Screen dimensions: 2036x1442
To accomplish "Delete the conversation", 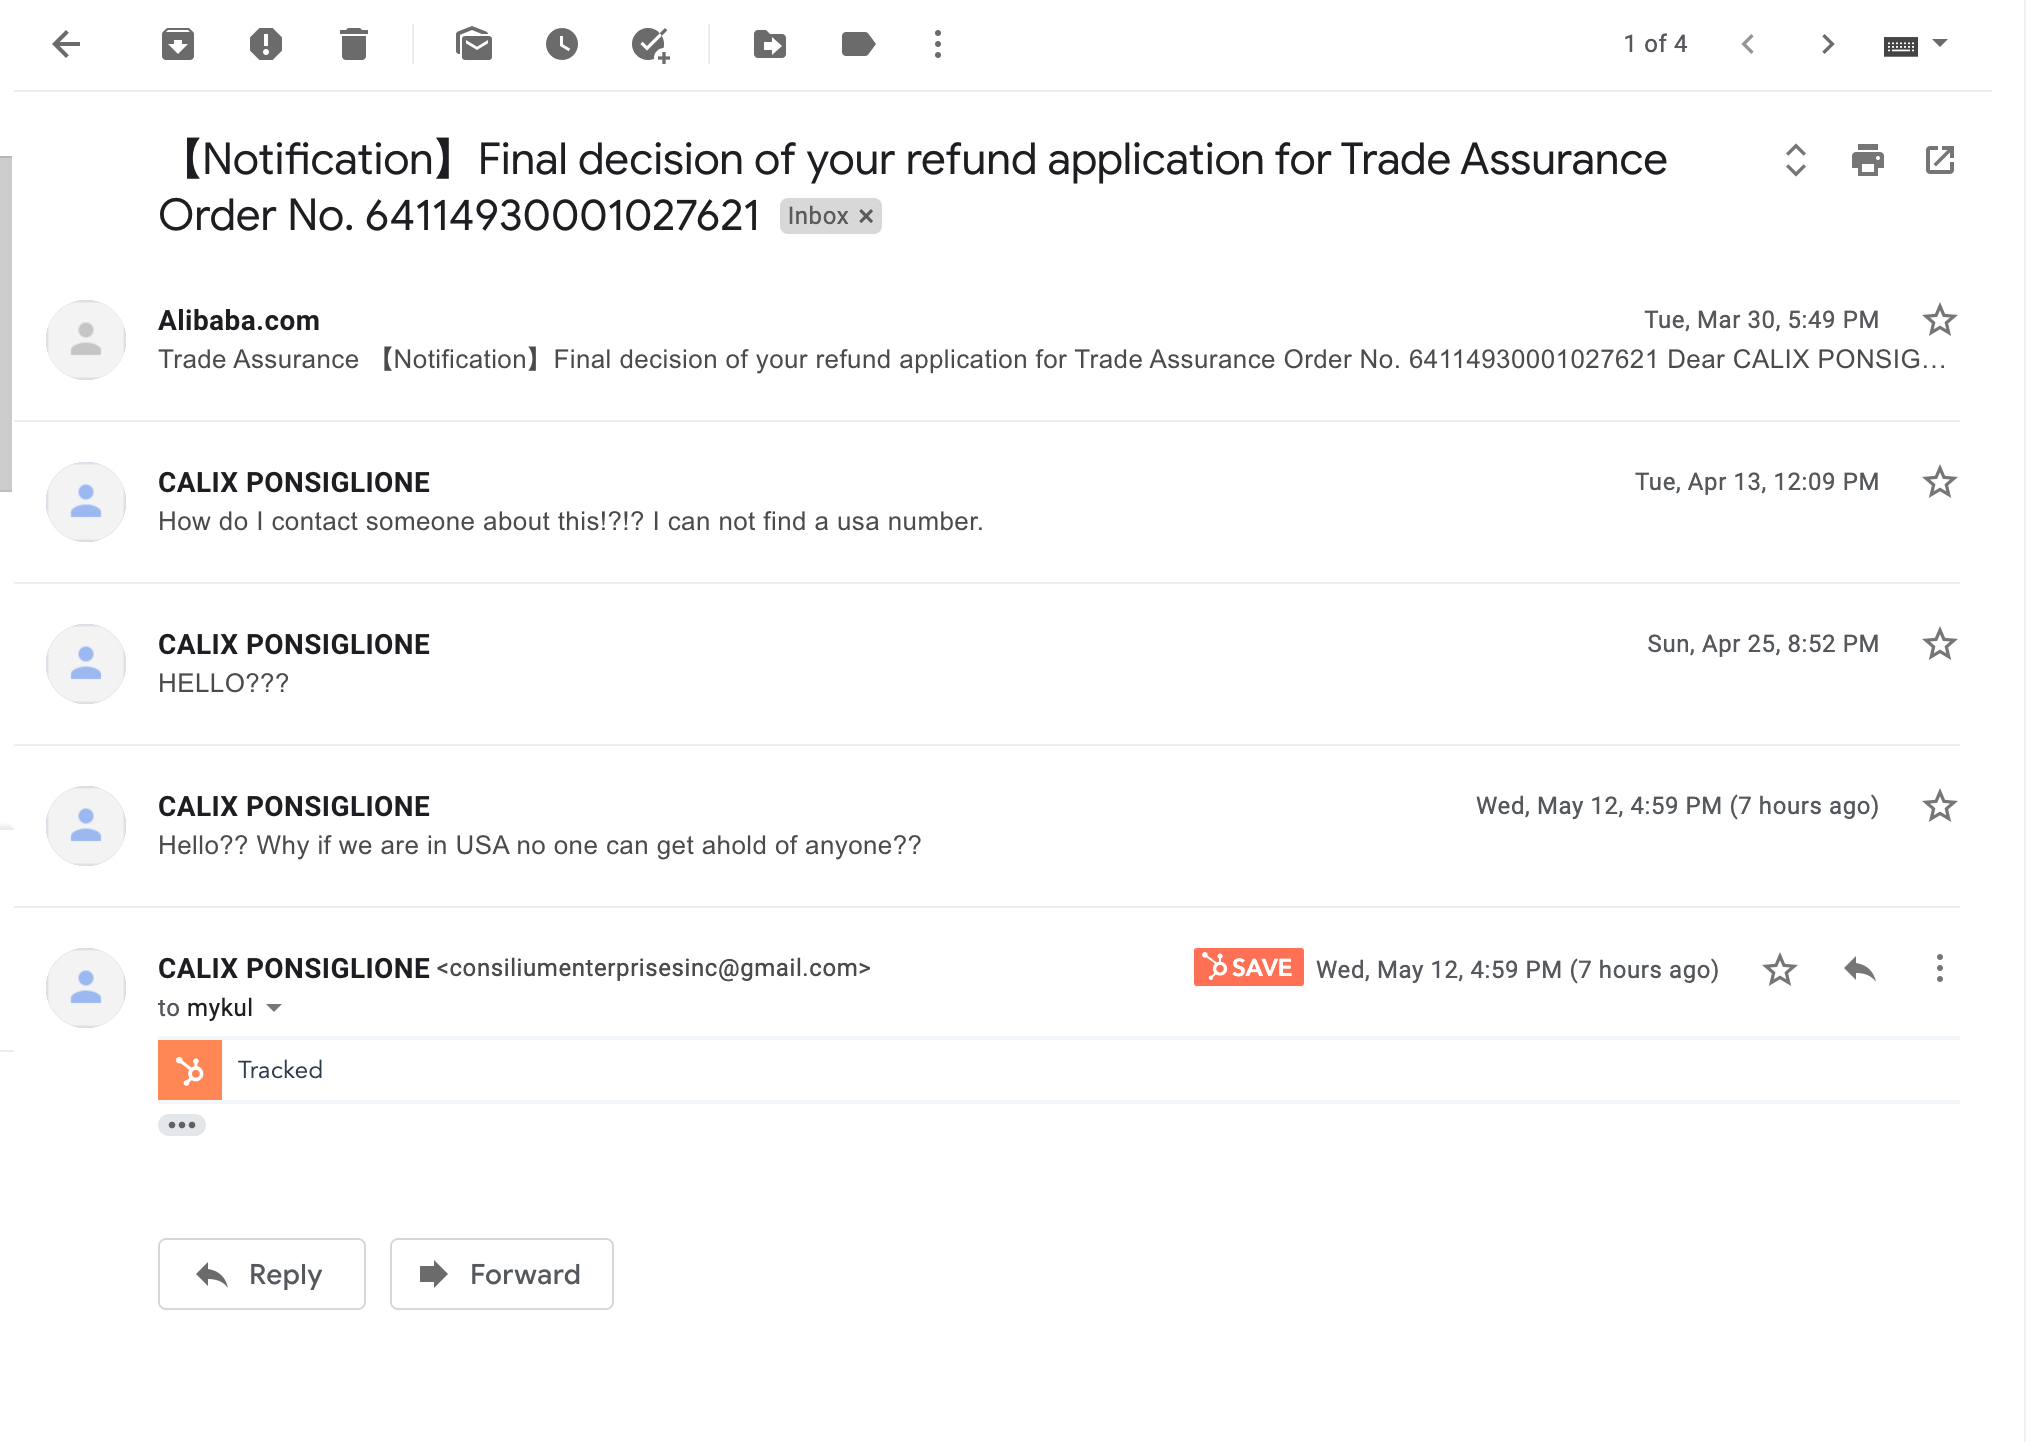I will 355,43.
